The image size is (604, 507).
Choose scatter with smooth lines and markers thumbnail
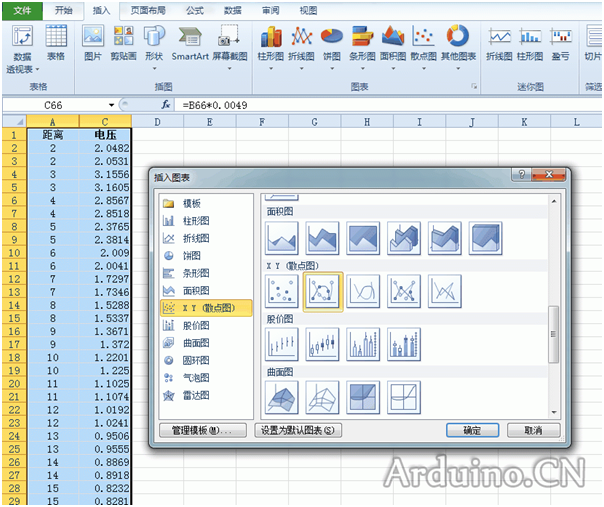[x=323, y=291]
